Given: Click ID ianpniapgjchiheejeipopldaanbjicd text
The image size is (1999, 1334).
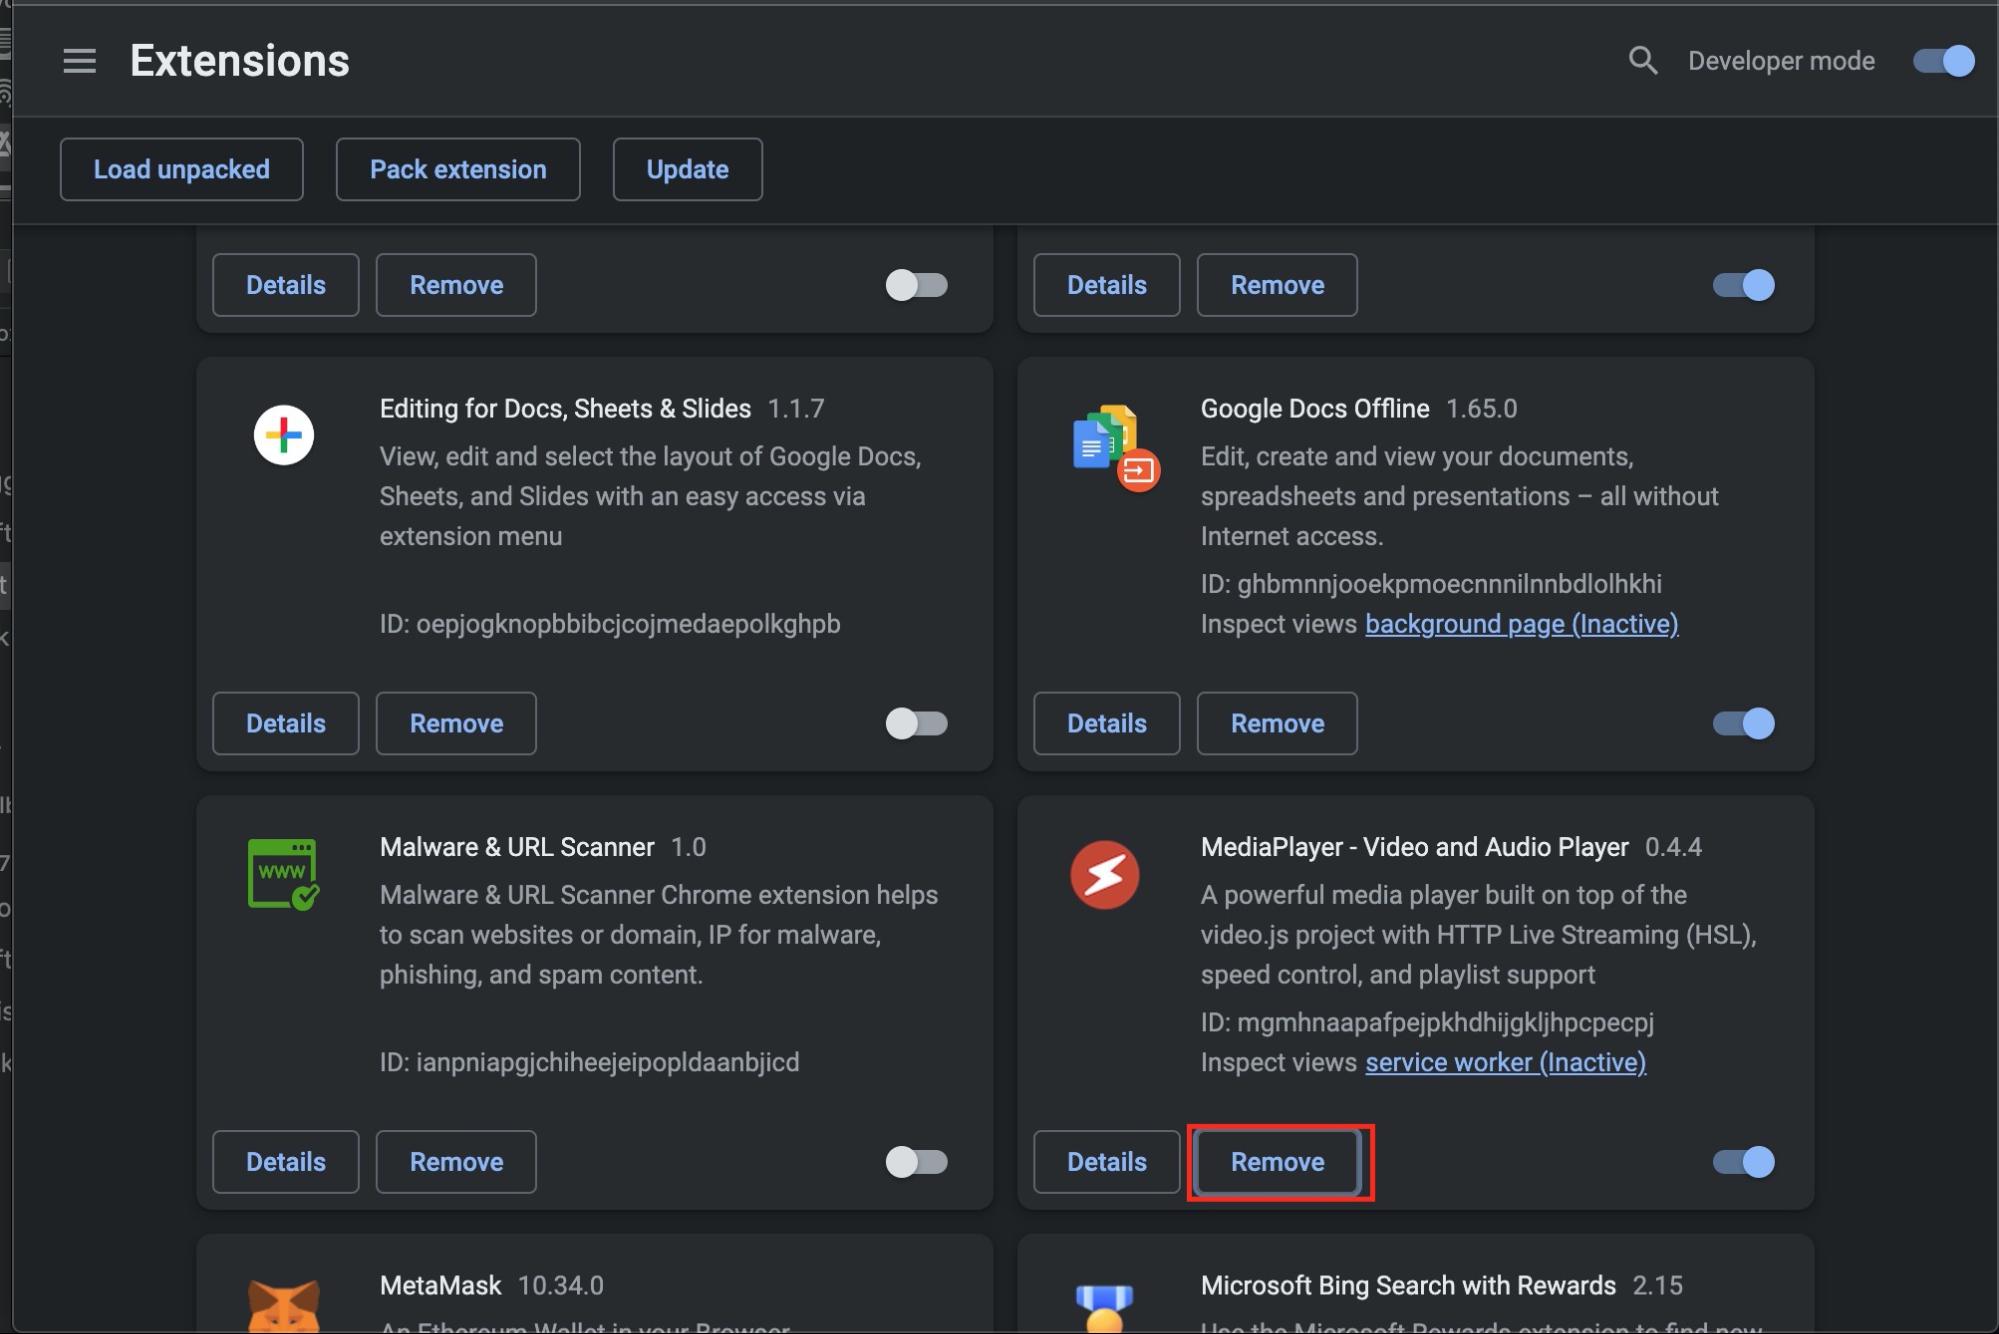Looking at the screenshot, I should click(589, 1062).
